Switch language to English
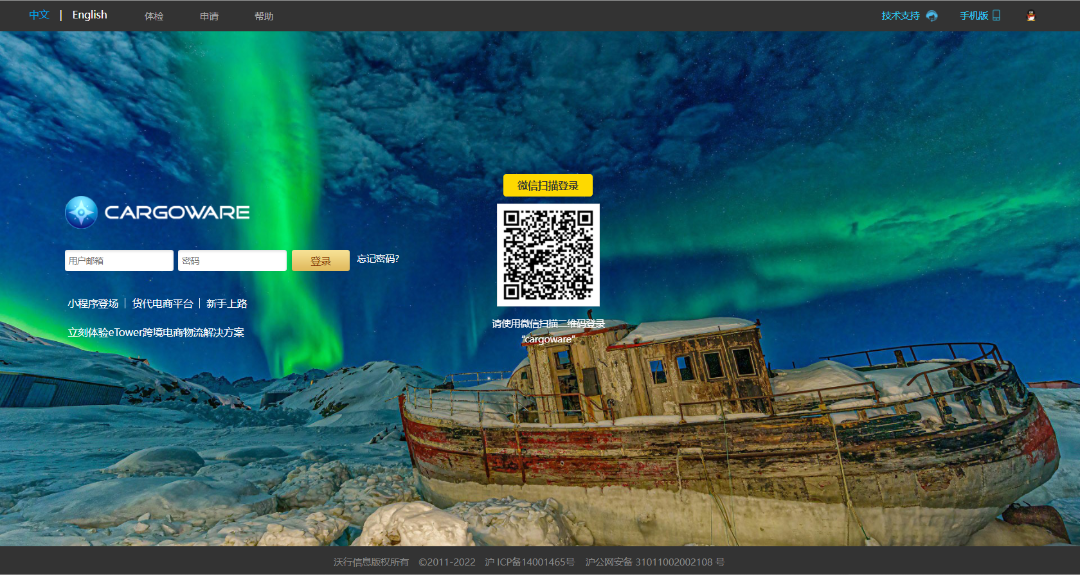The height and width of the screenshot is (575, 1080). [x=89, y=15]
